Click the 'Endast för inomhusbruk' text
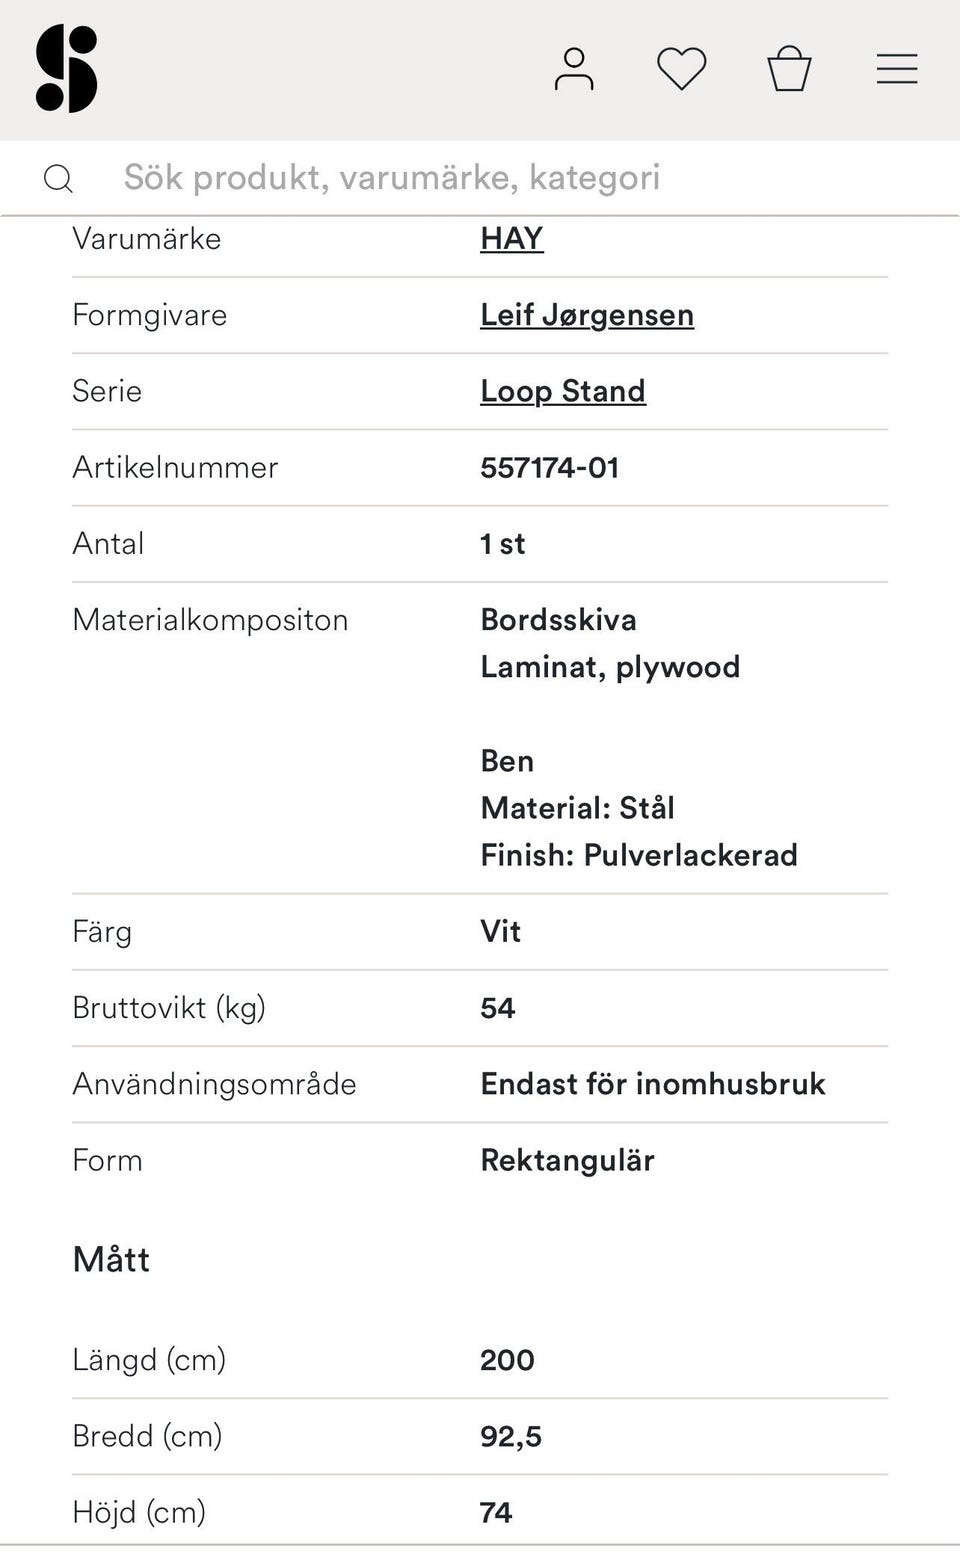The image size is (960, 1566). click(653, 1084)
